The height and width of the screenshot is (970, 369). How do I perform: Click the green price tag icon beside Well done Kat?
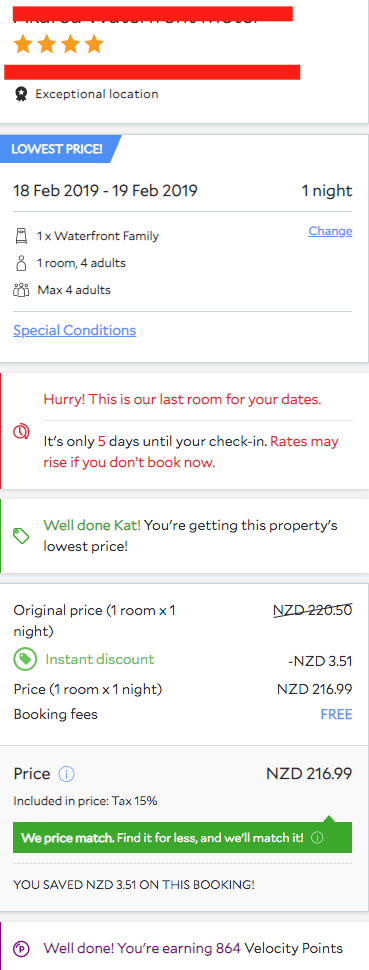[21, 536]
